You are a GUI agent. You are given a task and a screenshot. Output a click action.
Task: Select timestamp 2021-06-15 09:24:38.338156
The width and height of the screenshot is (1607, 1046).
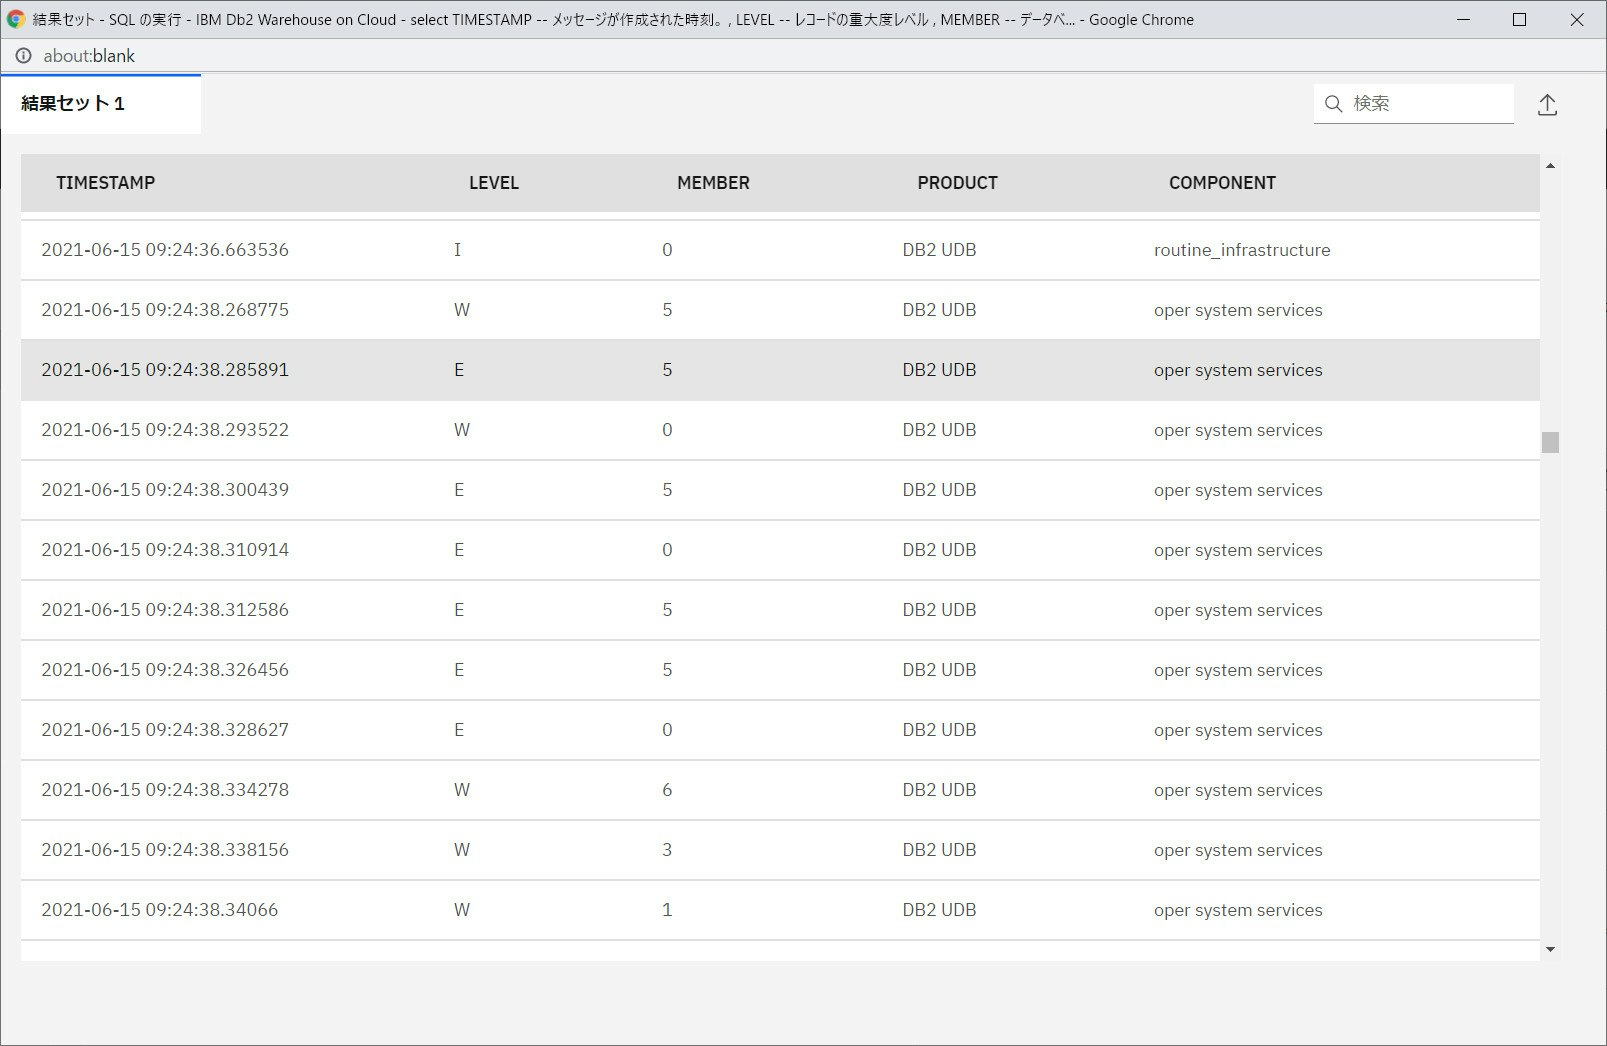(165, 850)
